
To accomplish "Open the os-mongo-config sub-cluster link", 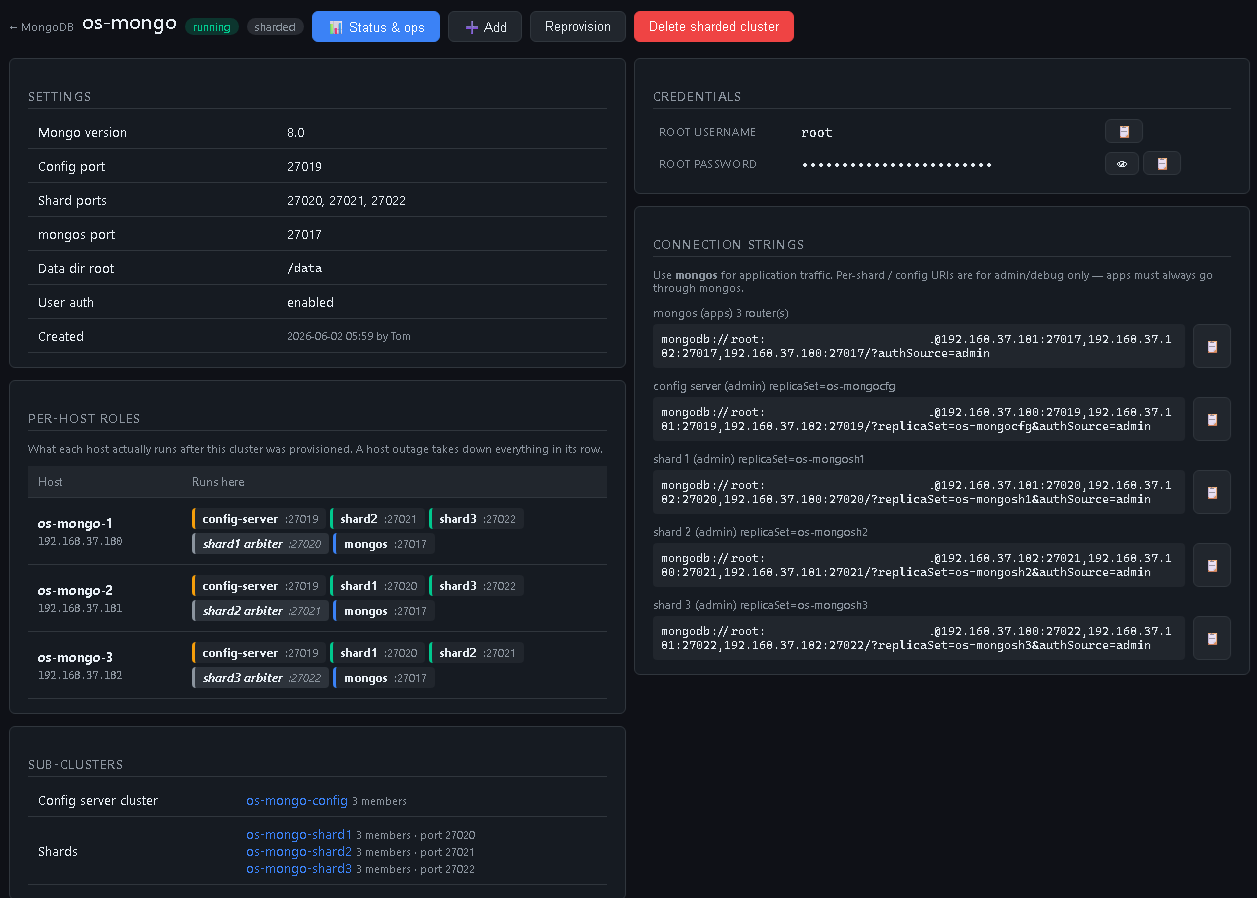I will tap(297, 801).
